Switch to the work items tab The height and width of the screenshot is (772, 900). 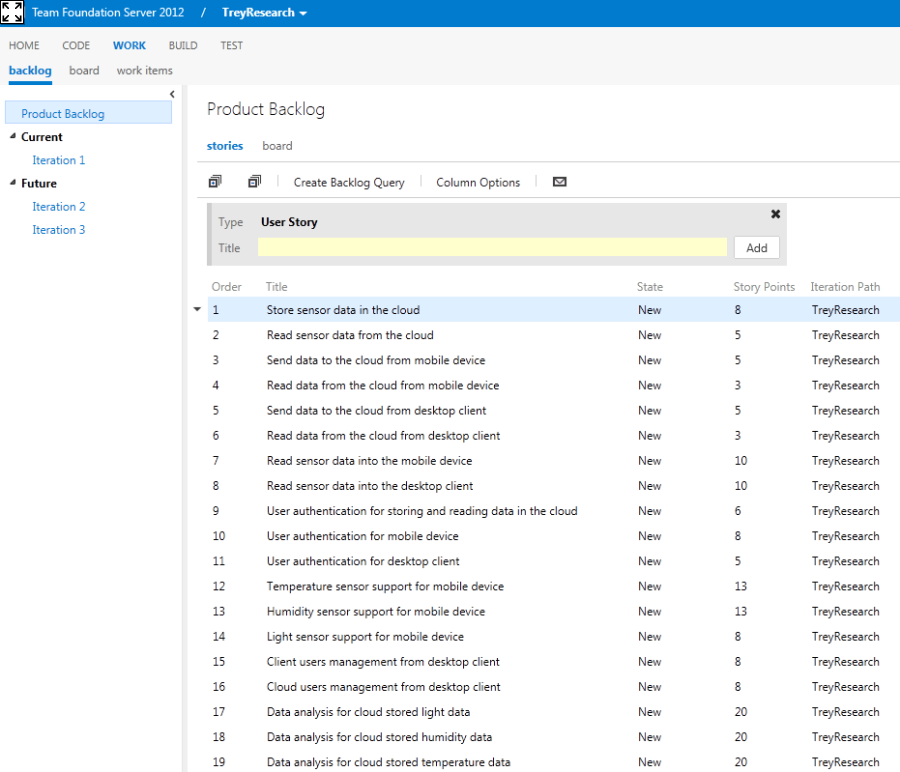(x=144, y=71)
